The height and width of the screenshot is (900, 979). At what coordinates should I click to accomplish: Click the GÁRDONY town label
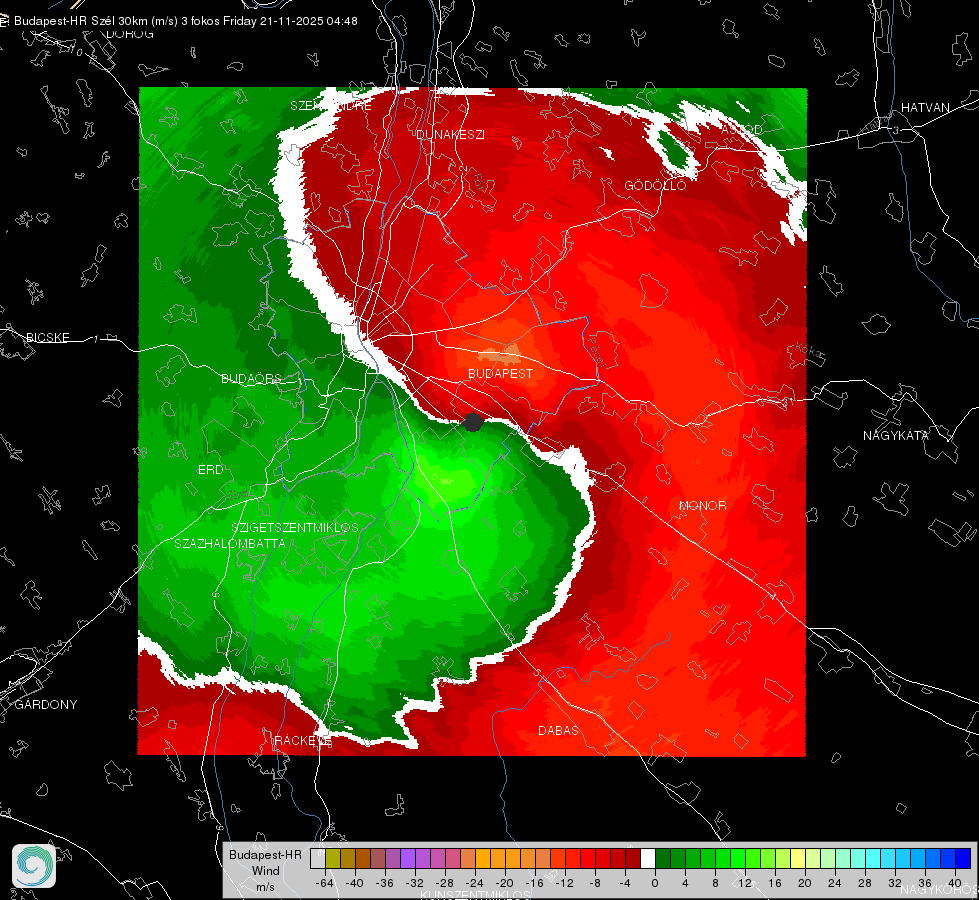pos(46,705)
